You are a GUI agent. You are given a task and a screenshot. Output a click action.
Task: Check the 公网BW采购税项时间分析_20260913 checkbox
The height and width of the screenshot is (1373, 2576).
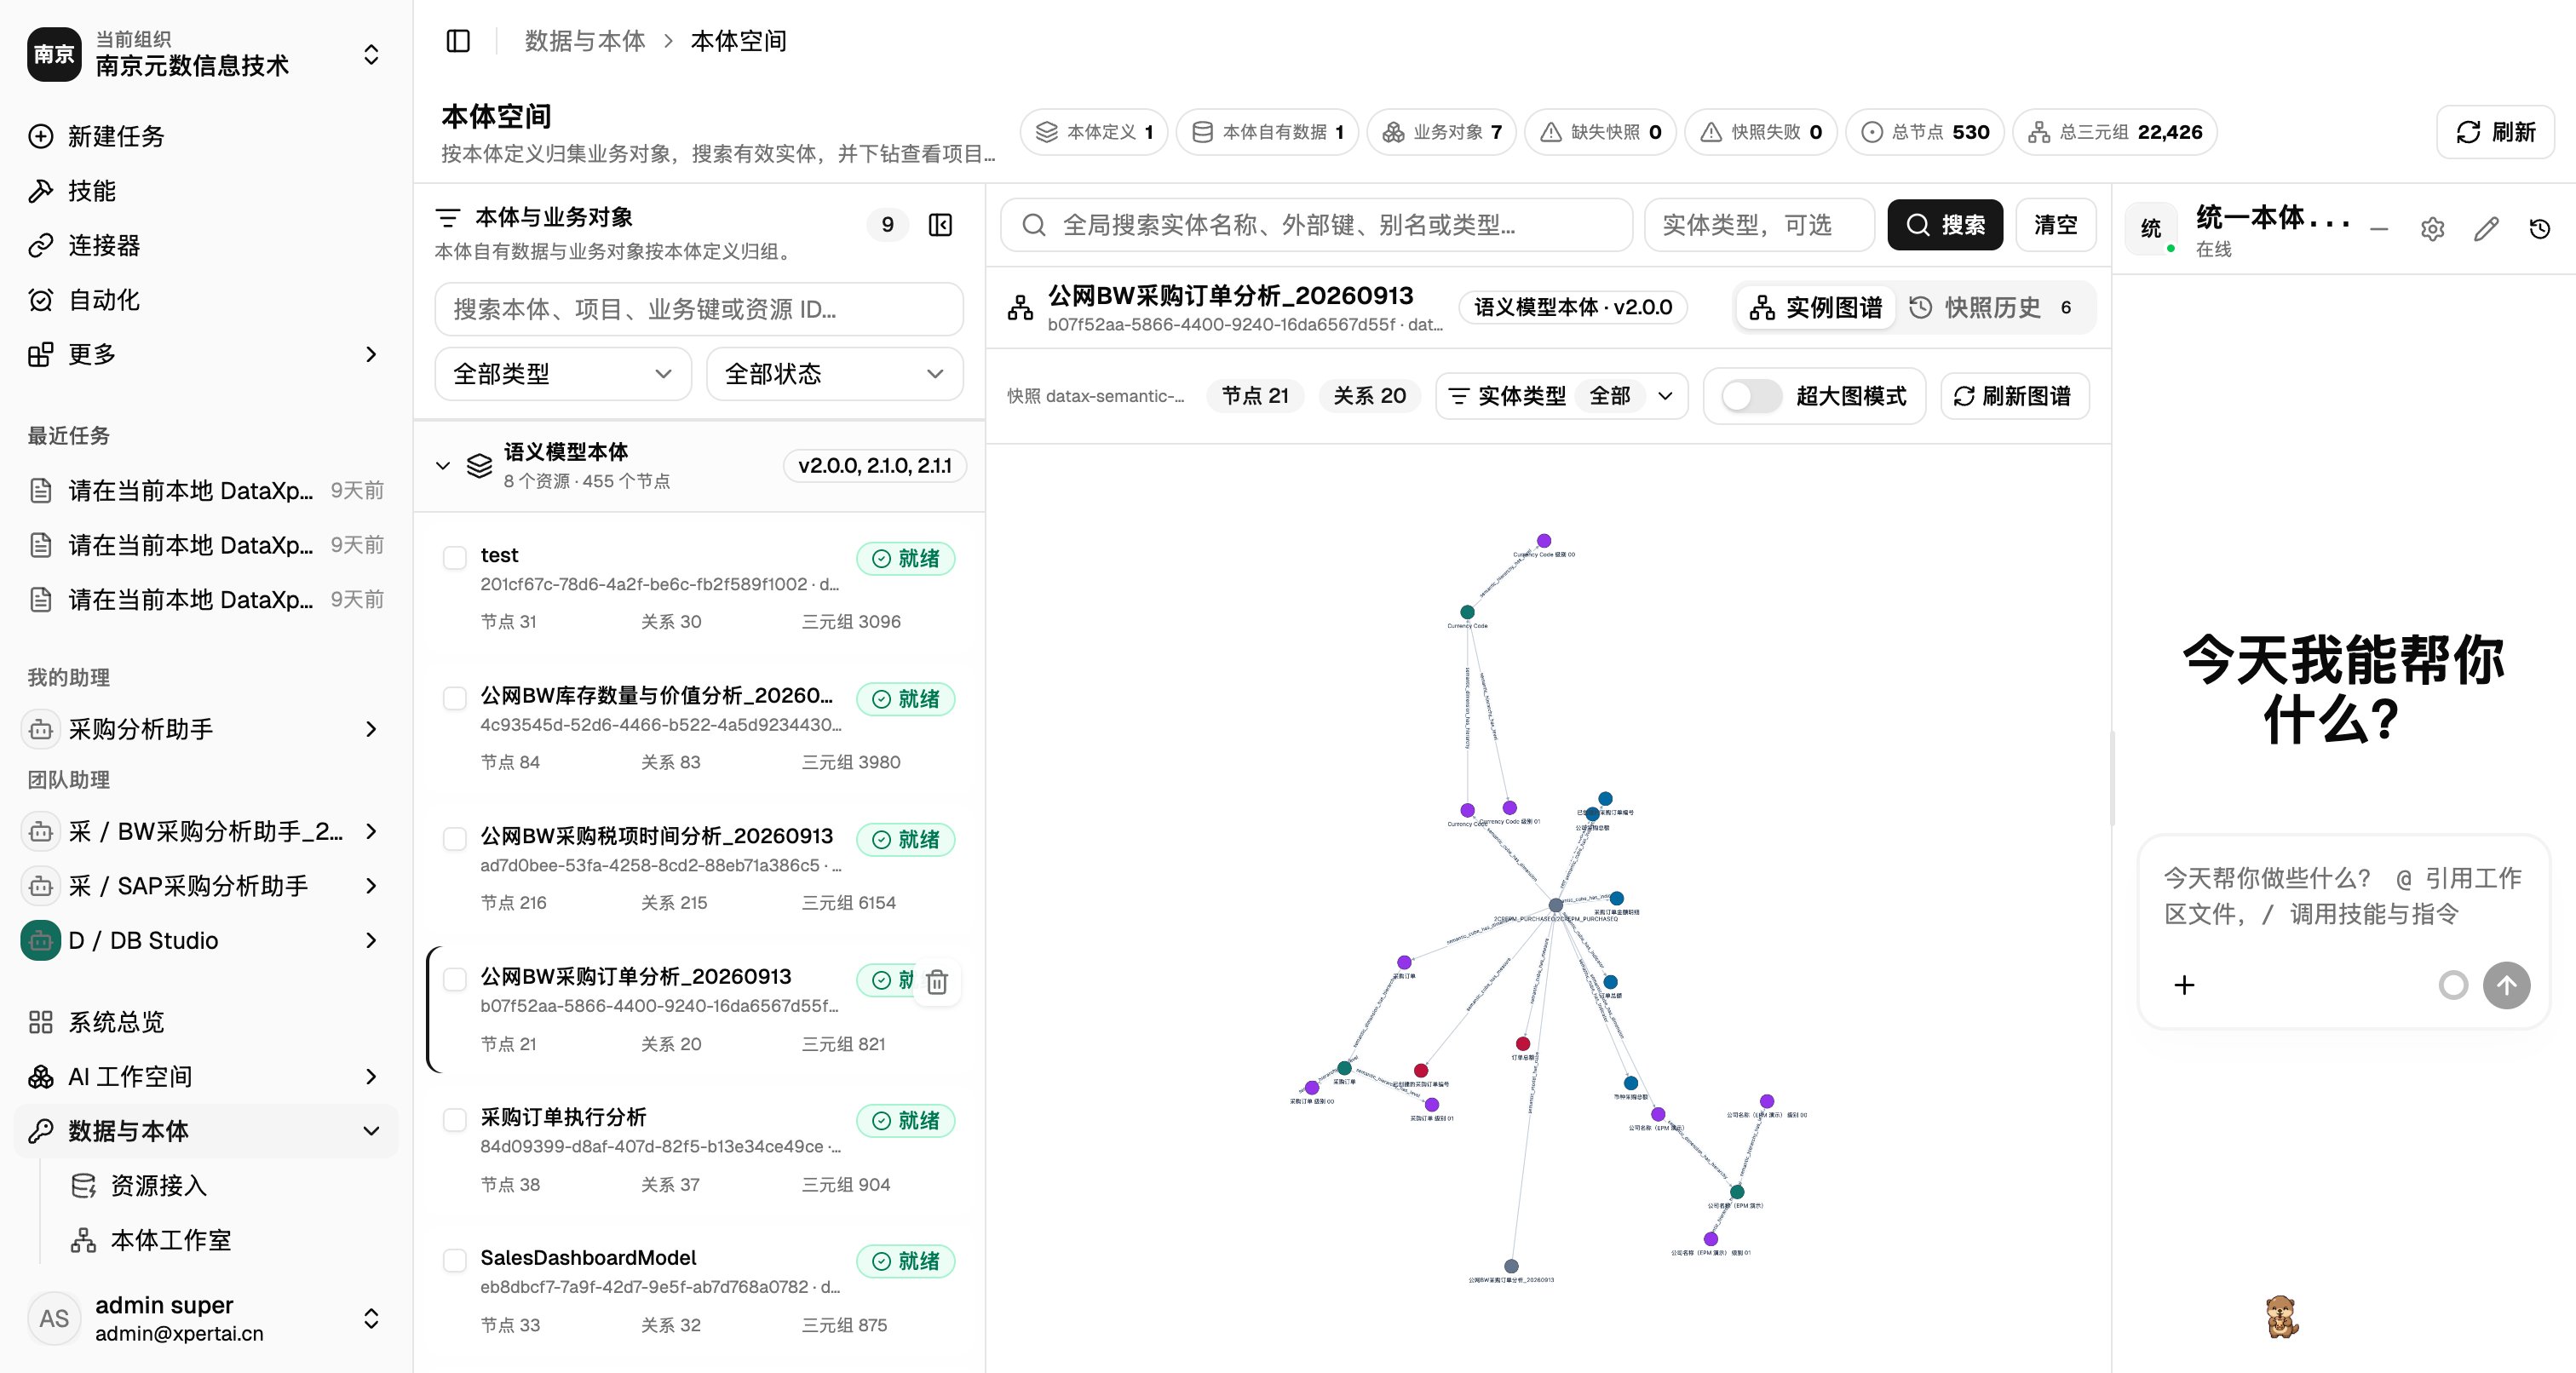point(455,838)
